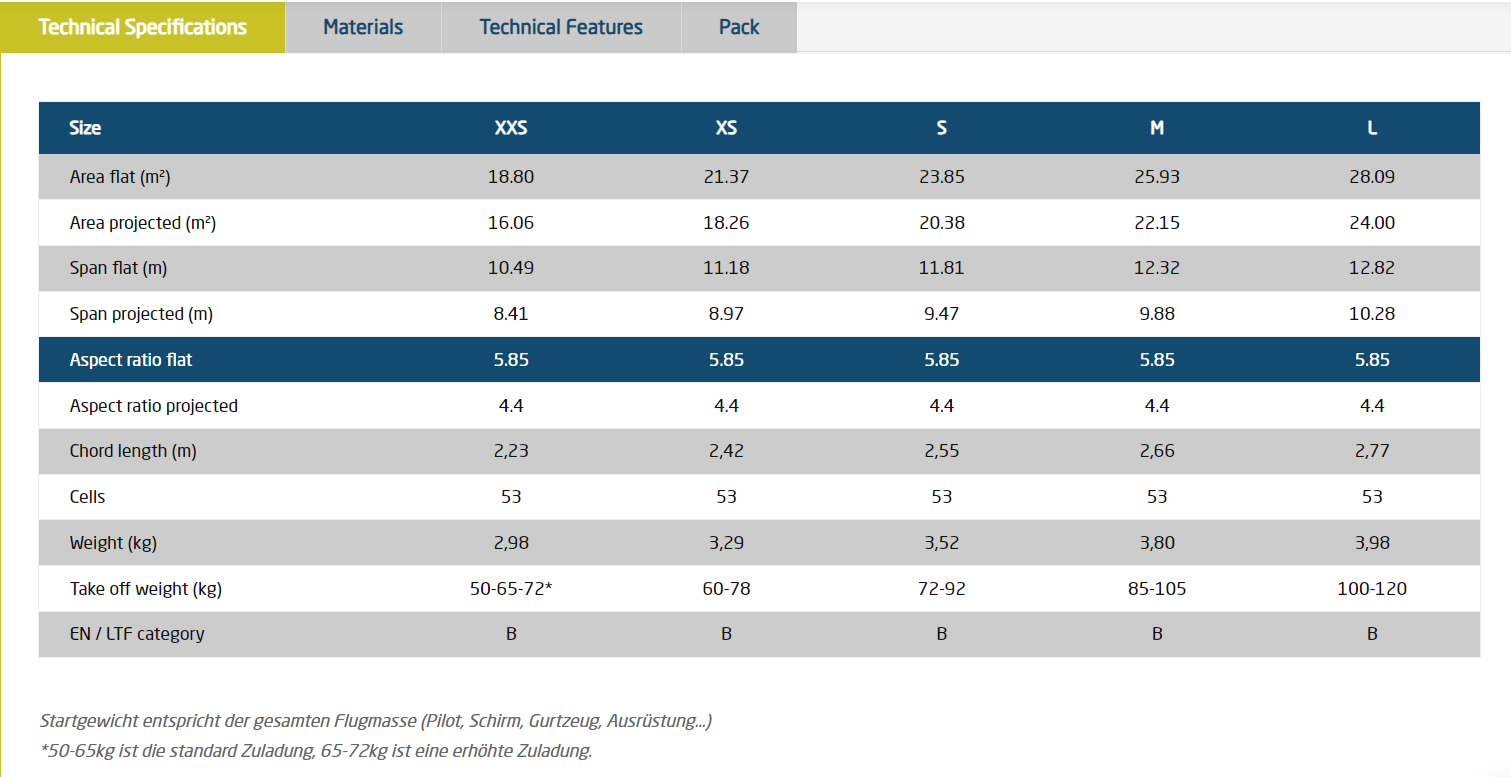This screenshot has width=1511, height=777.
Task: Select the 50-65-72* take off weight cell
Action: point(511,589)
